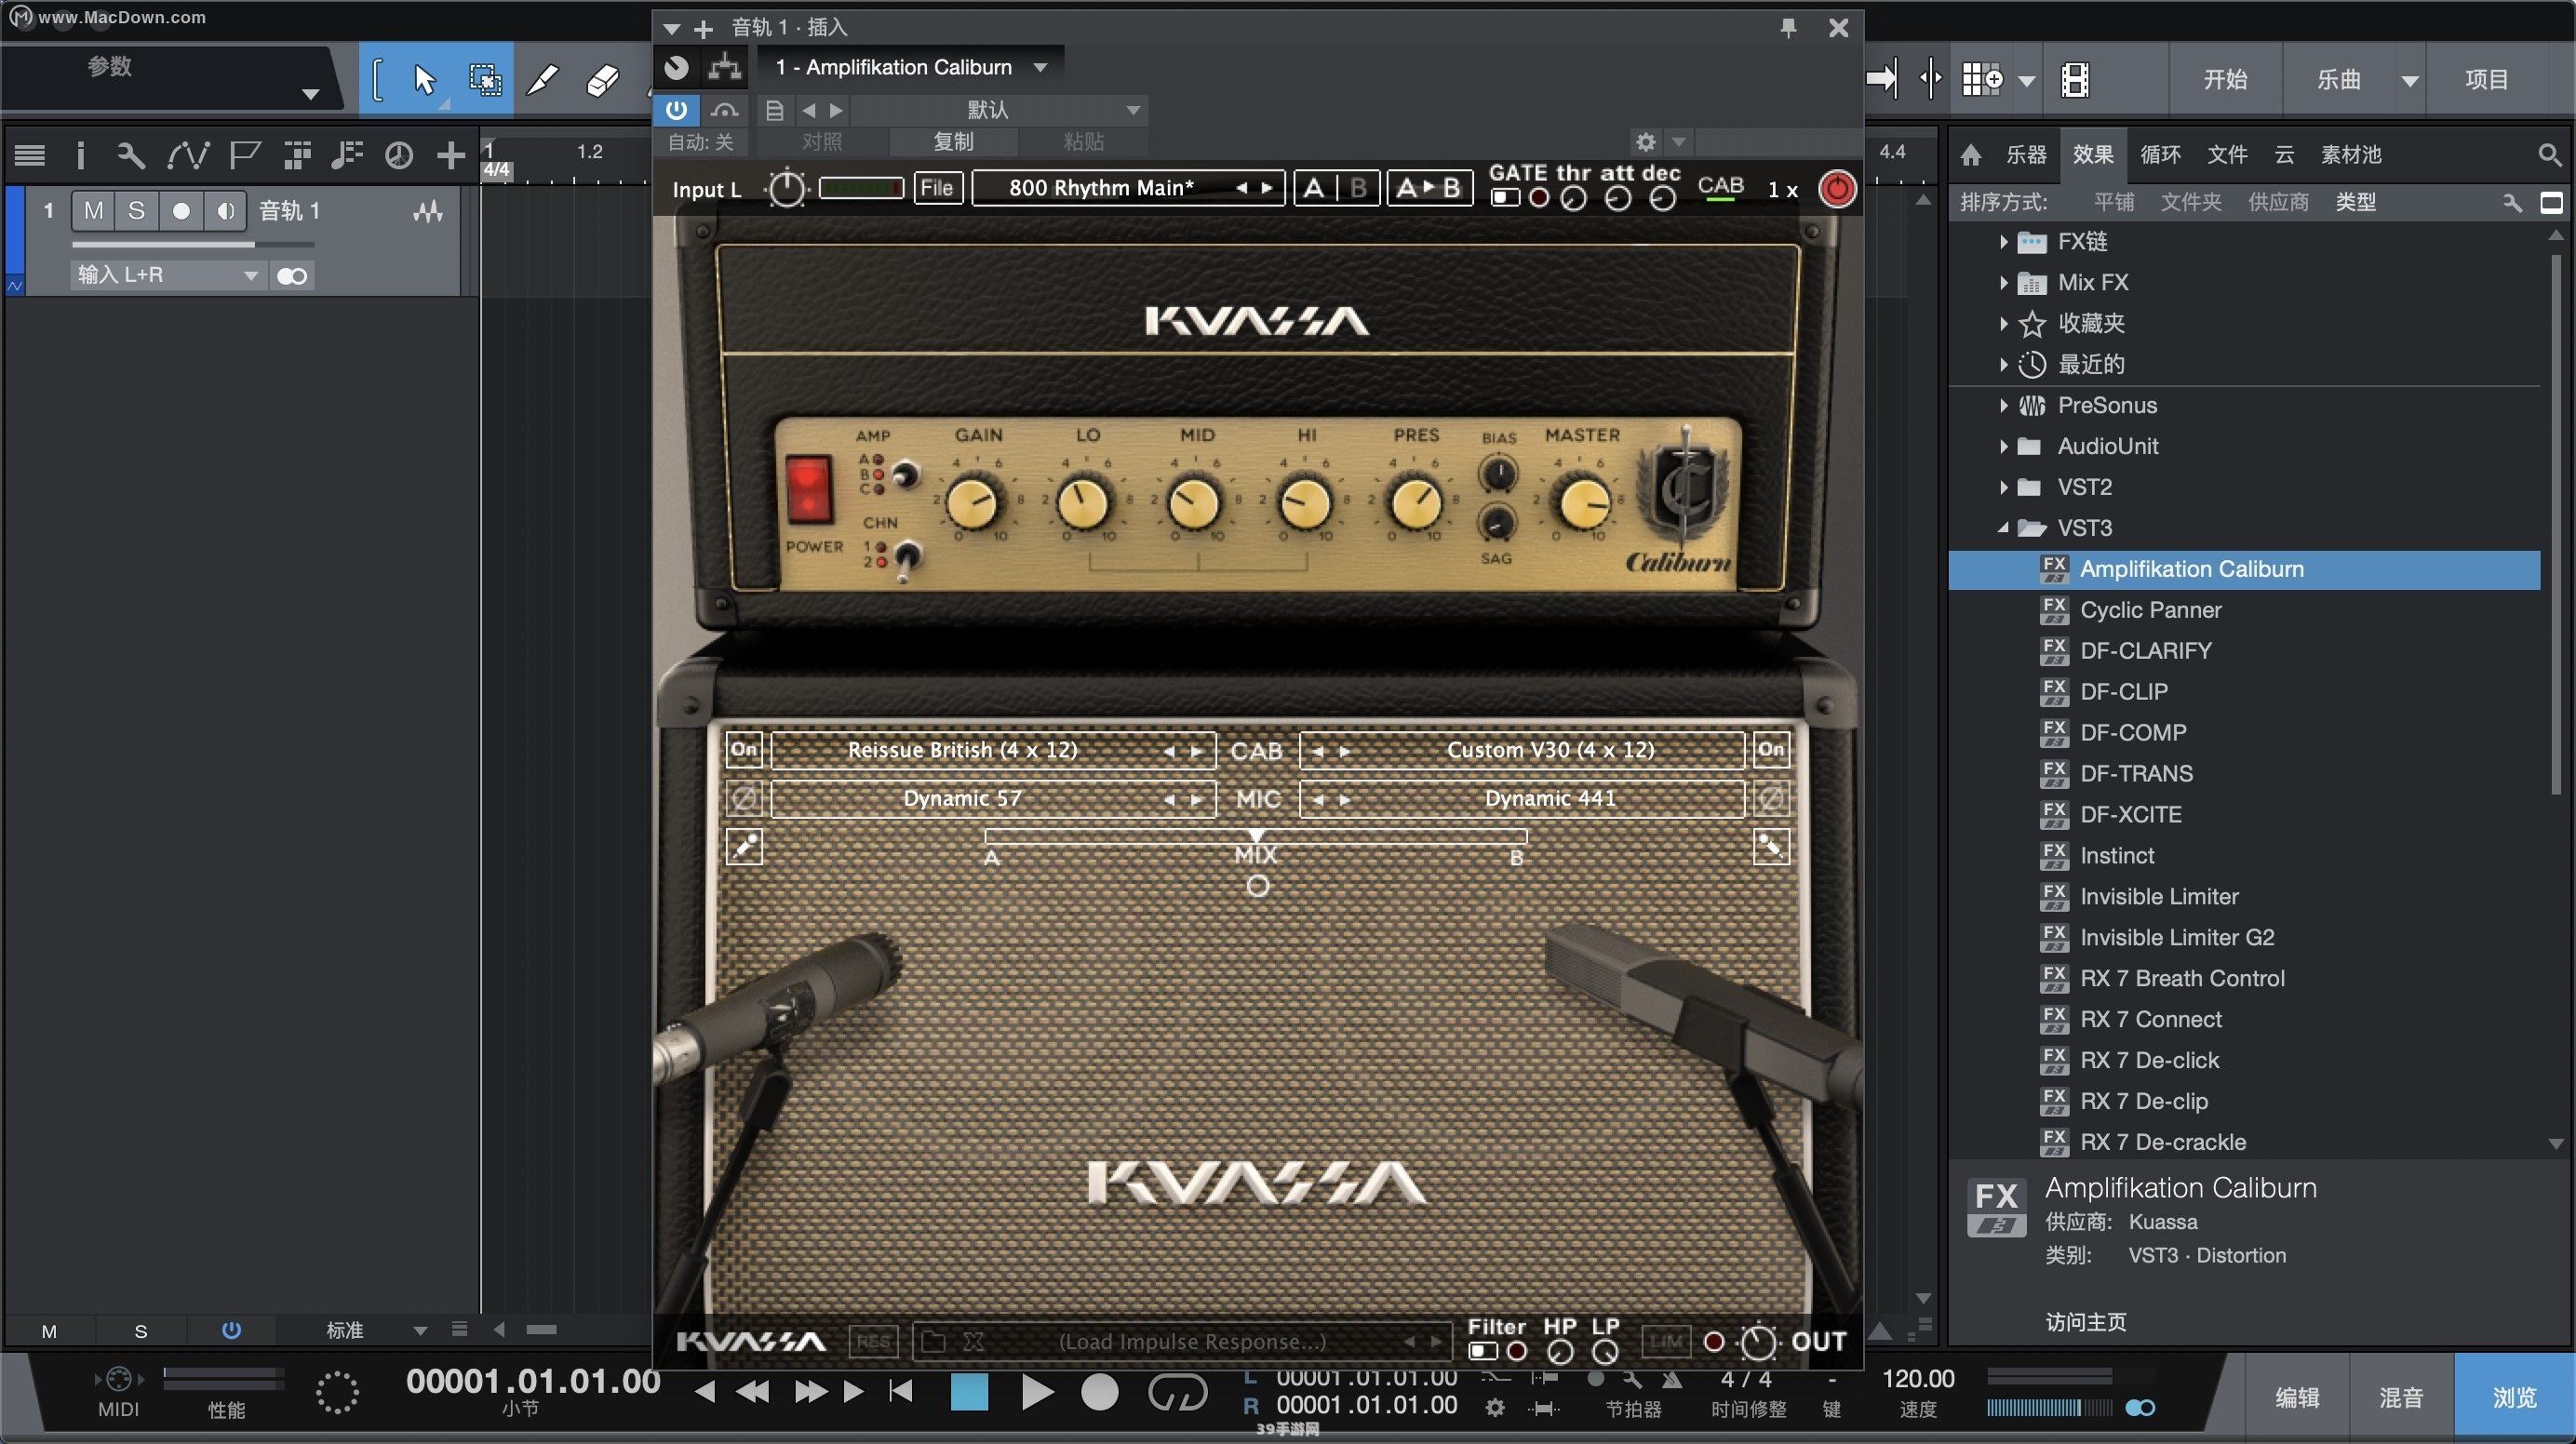The image size is (2576, 1444).
Task: Click the Kuassa output power red button
Action: pos(1837,189)
